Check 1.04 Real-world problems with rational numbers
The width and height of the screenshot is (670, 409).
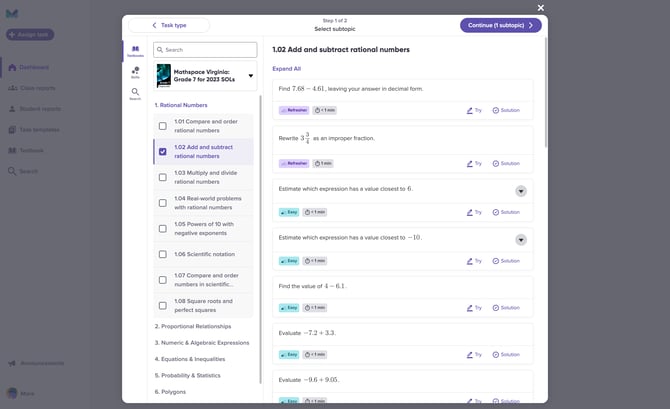[163, 203]
